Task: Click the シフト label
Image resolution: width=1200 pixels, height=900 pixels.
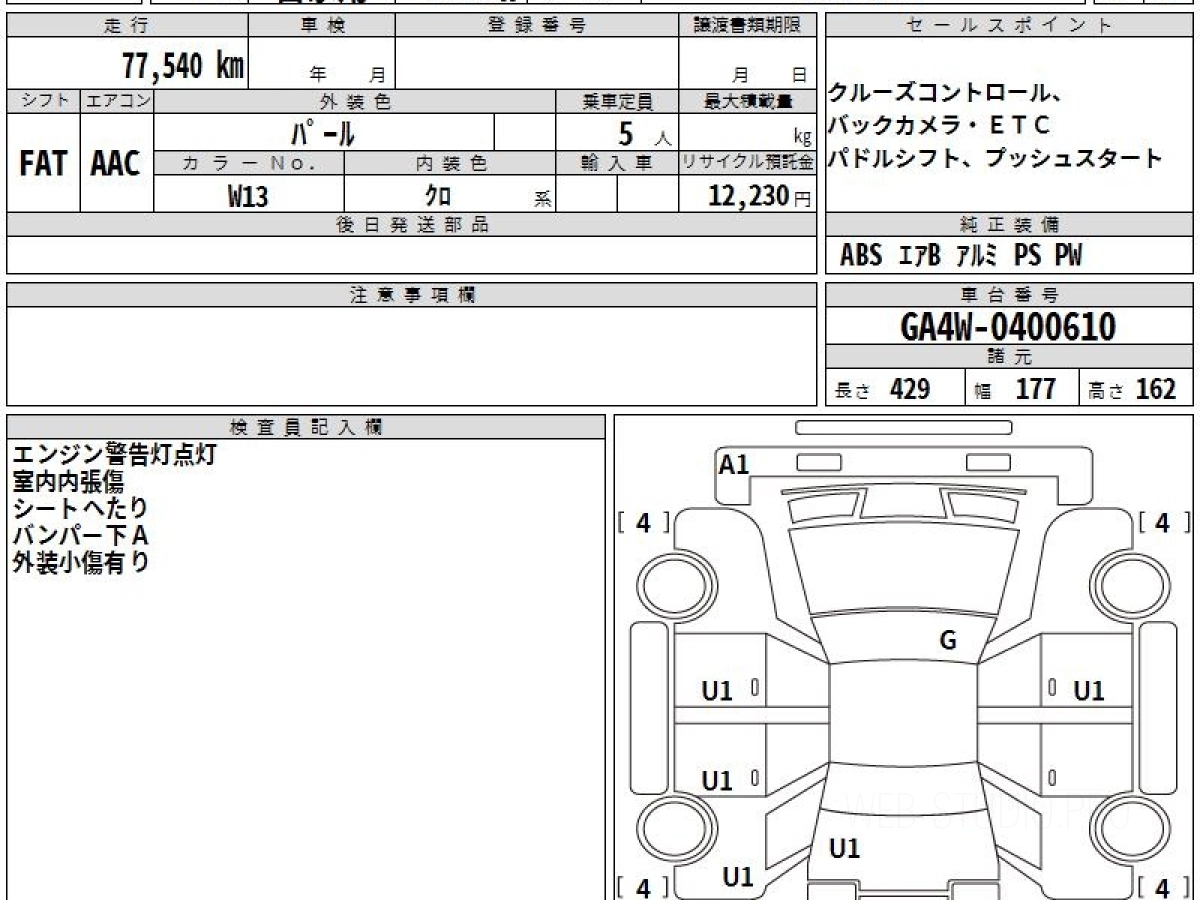Action: pos(43,101)
